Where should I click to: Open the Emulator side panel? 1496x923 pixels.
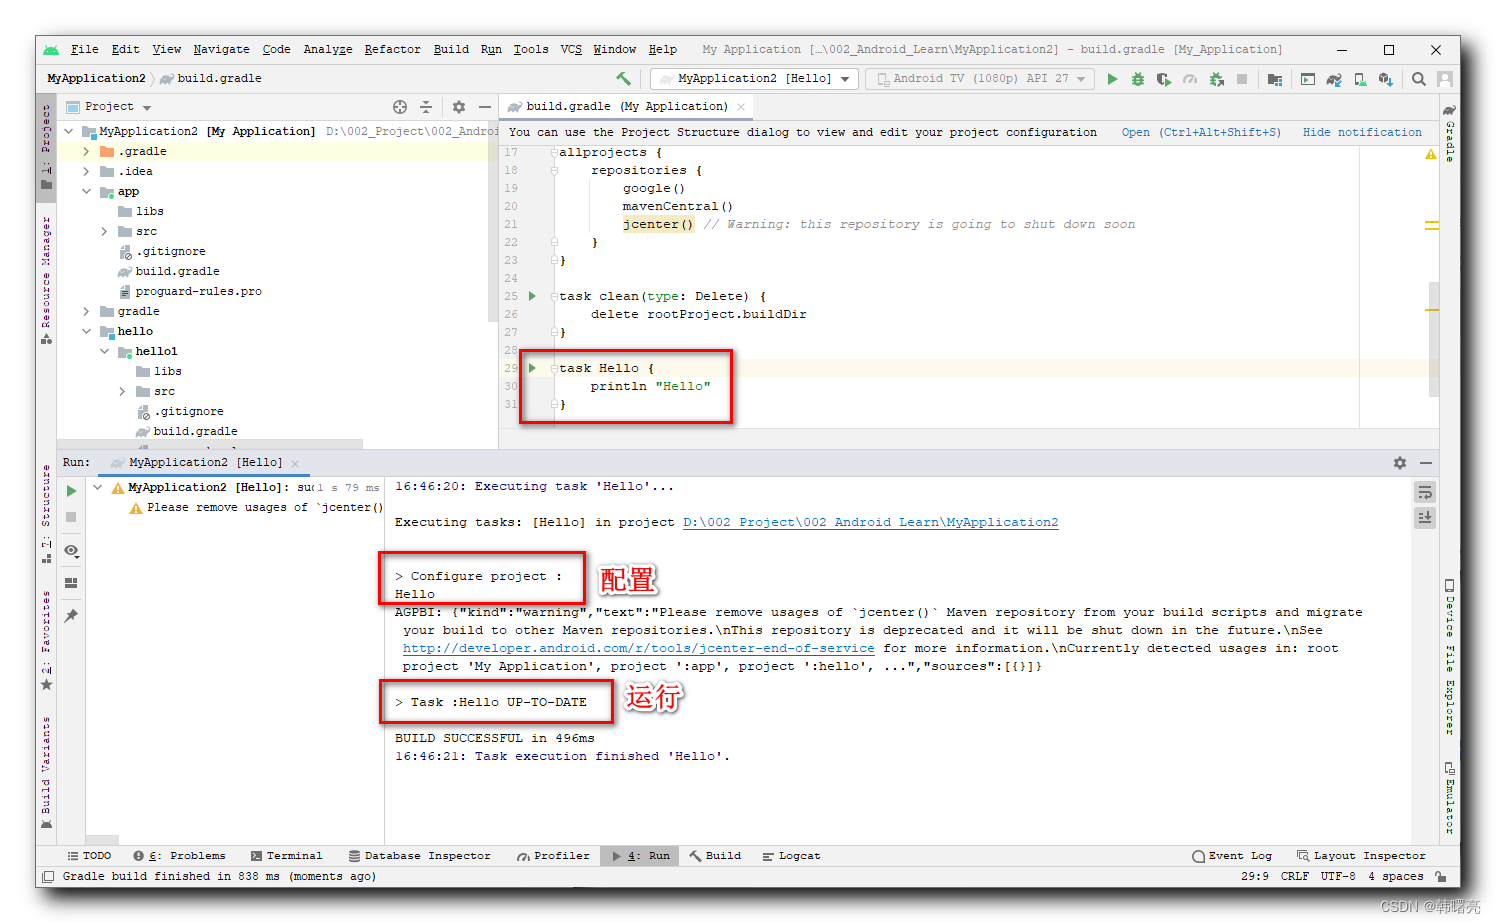click(1450, 797)
